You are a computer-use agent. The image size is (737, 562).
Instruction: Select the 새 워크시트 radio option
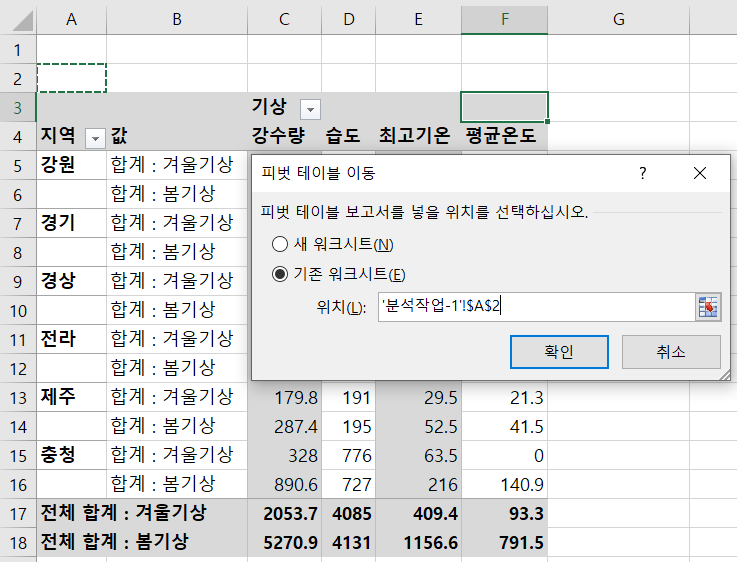[281, 244]
